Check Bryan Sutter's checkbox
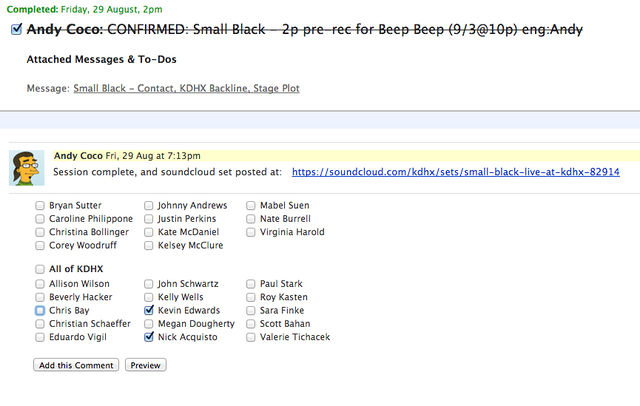640x406 pixels. point(39,206)
